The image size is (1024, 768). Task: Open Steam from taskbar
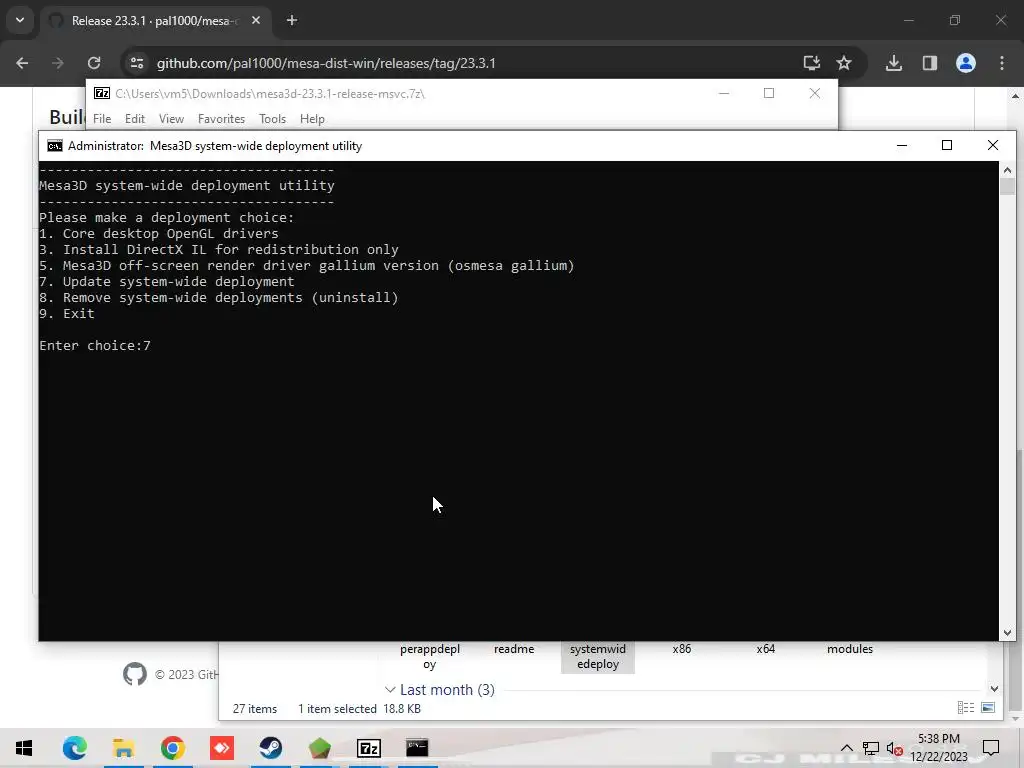point(270,748)
